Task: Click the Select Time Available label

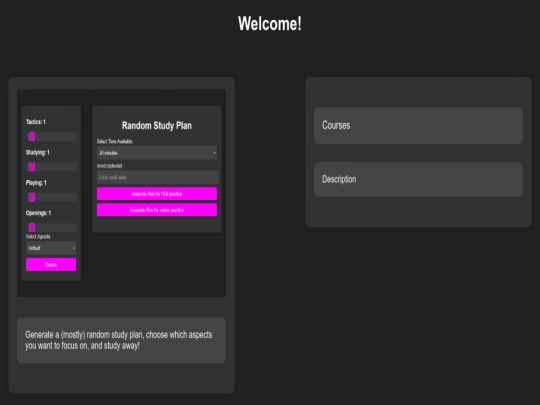Action: coord(115,141)
